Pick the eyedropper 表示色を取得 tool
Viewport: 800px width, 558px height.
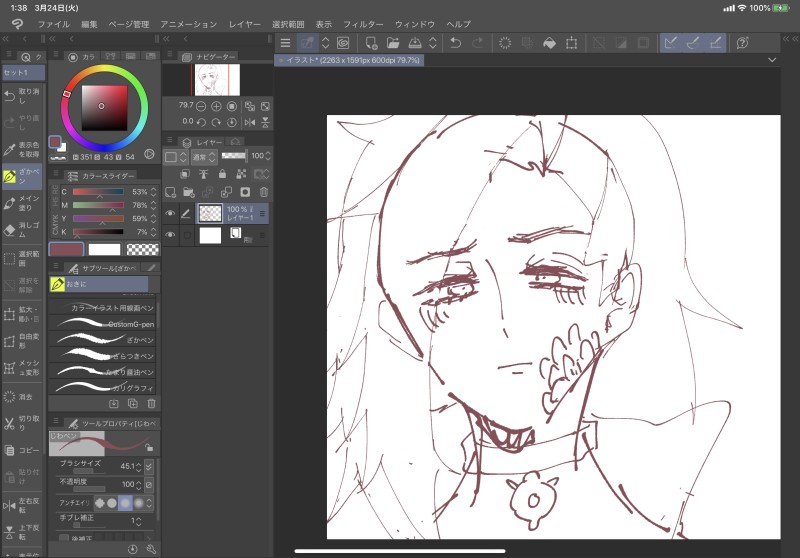point(21,149)
